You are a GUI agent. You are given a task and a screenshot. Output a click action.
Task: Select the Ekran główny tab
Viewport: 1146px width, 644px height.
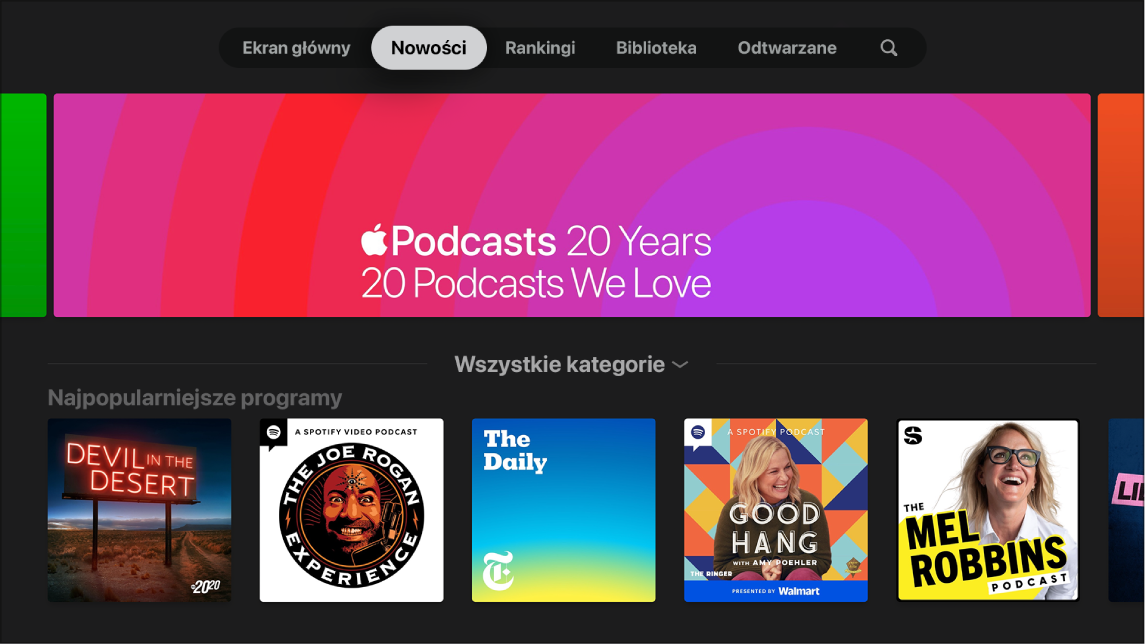[297, 47]
